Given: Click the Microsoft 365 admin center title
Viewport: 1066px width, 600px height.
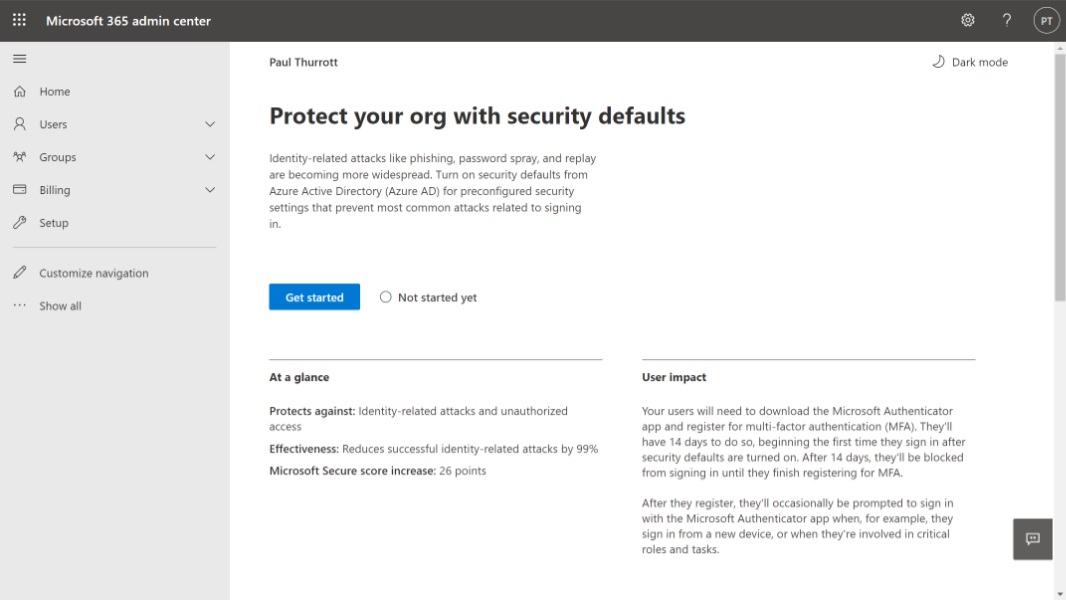Looking at the screenshot, I should 128,21.
